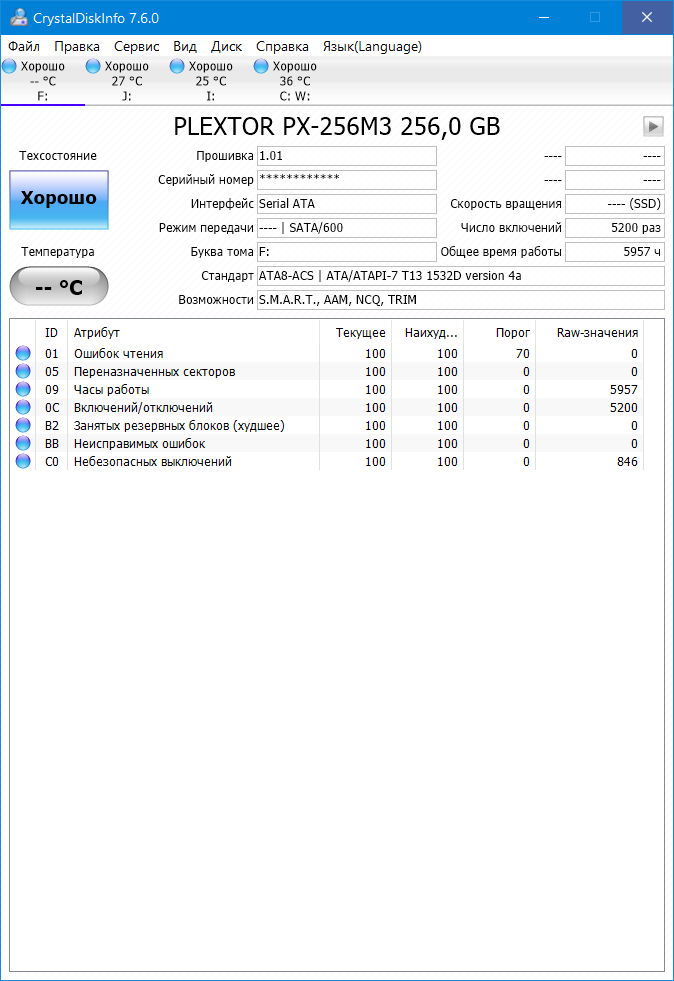Open the Диск menu
The image size is (674, 981).
point(226,46)
